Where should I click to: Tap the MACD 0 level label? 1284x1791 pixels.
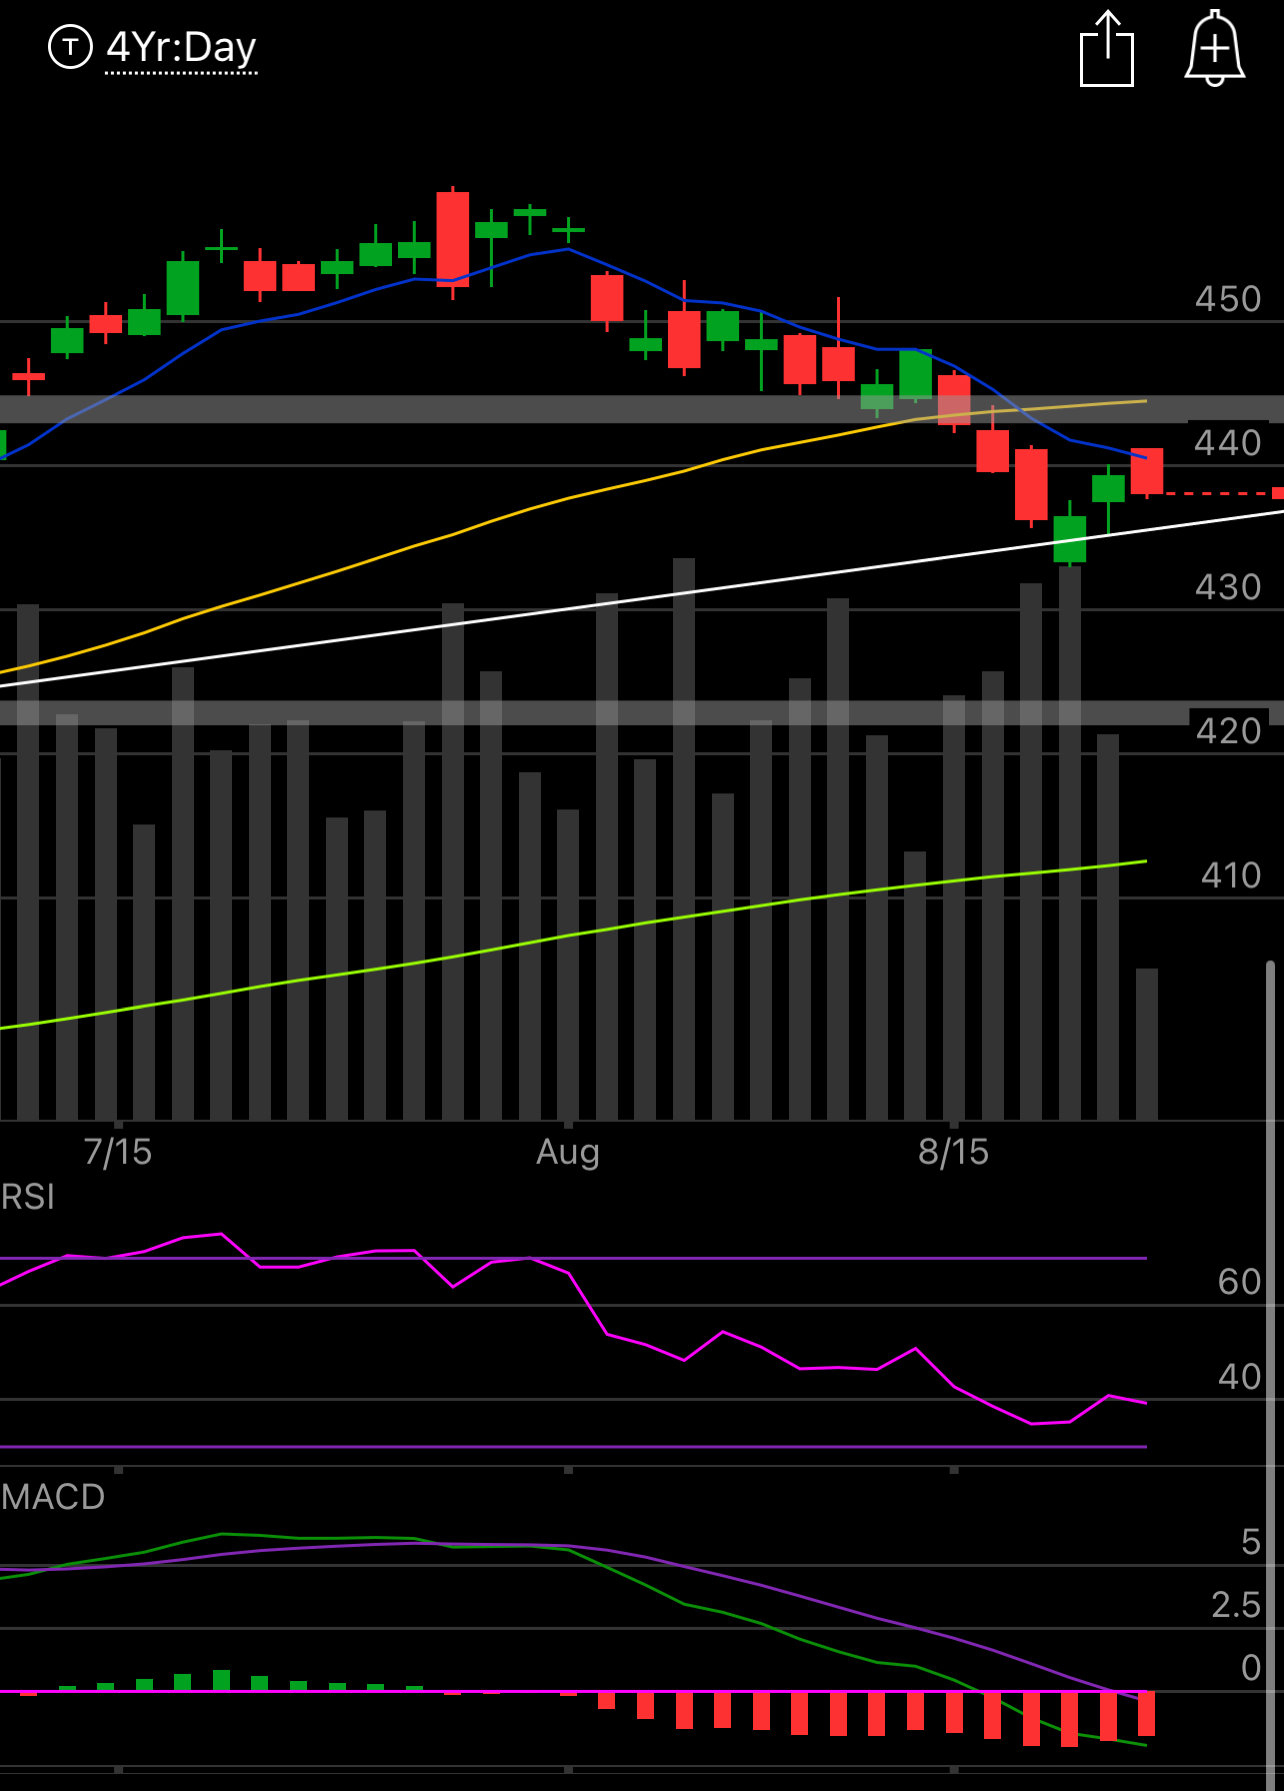[x=1251, y=1668]
